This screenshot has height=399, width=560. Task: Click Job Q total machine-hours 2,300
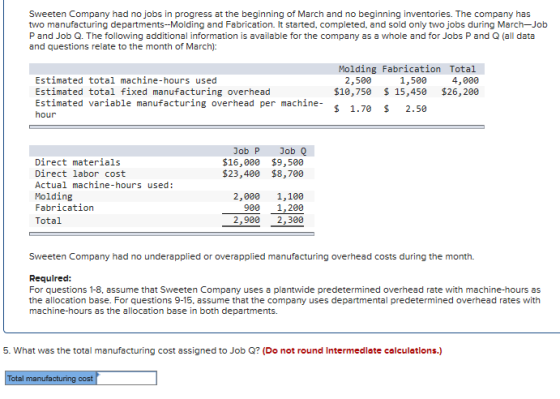tap(290, 220)
